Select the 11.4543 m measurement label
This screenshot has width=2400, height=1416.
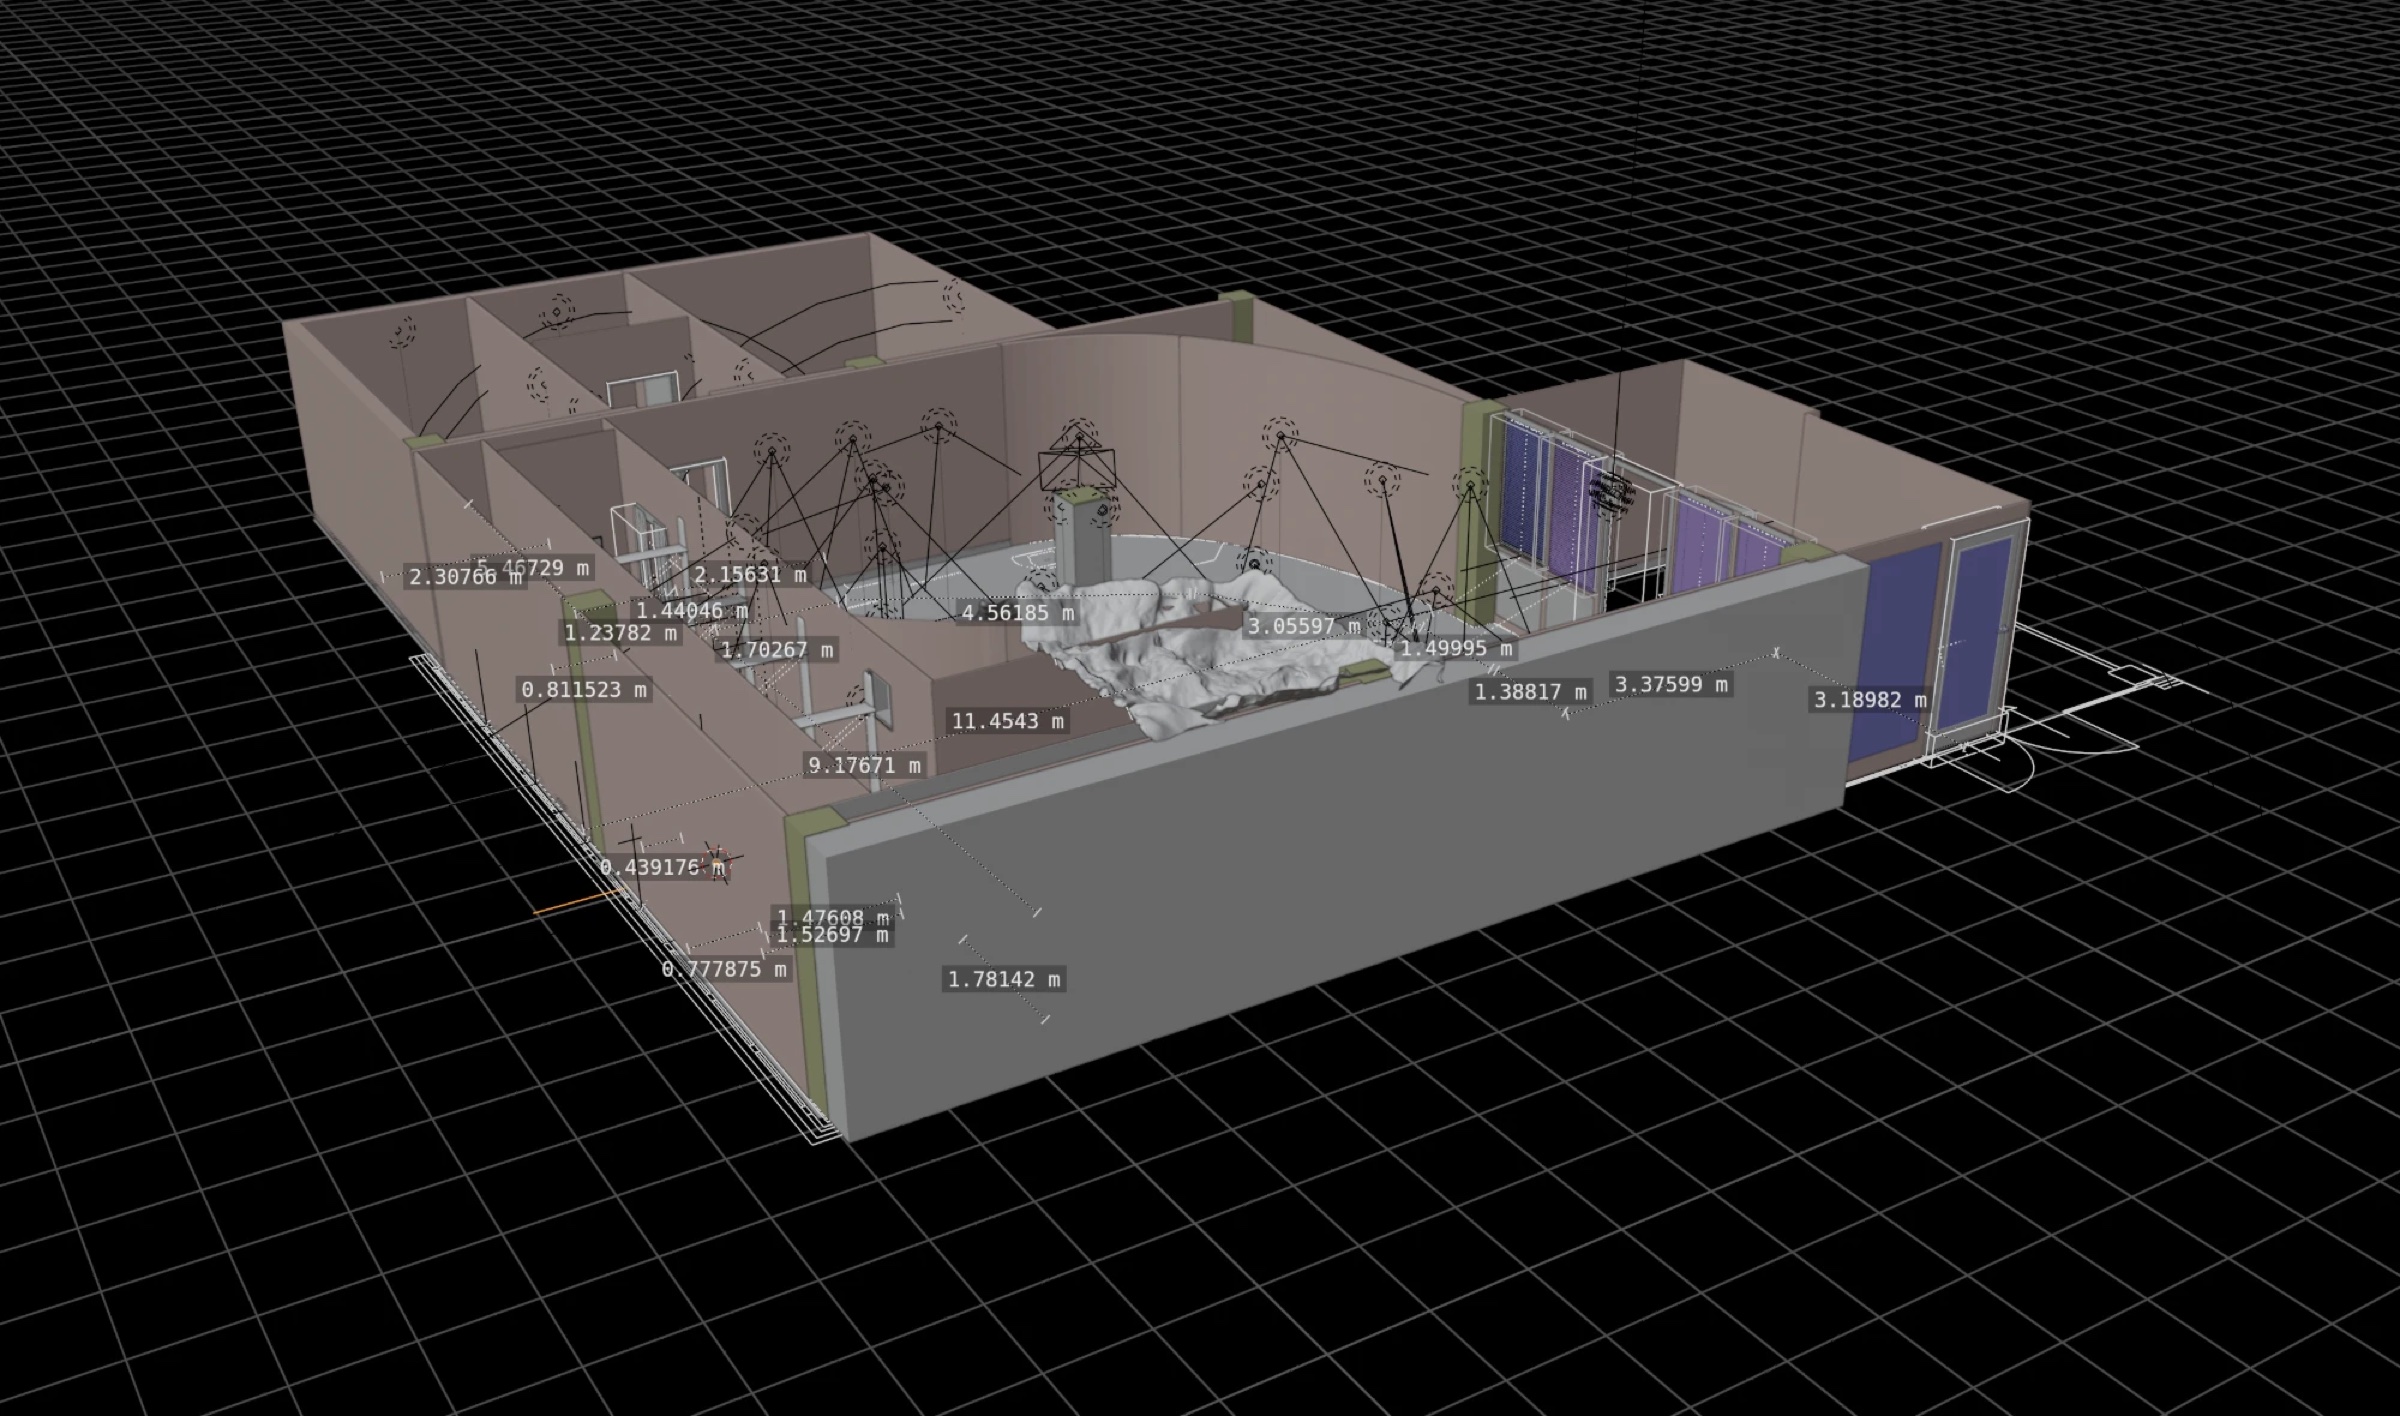1007,721
